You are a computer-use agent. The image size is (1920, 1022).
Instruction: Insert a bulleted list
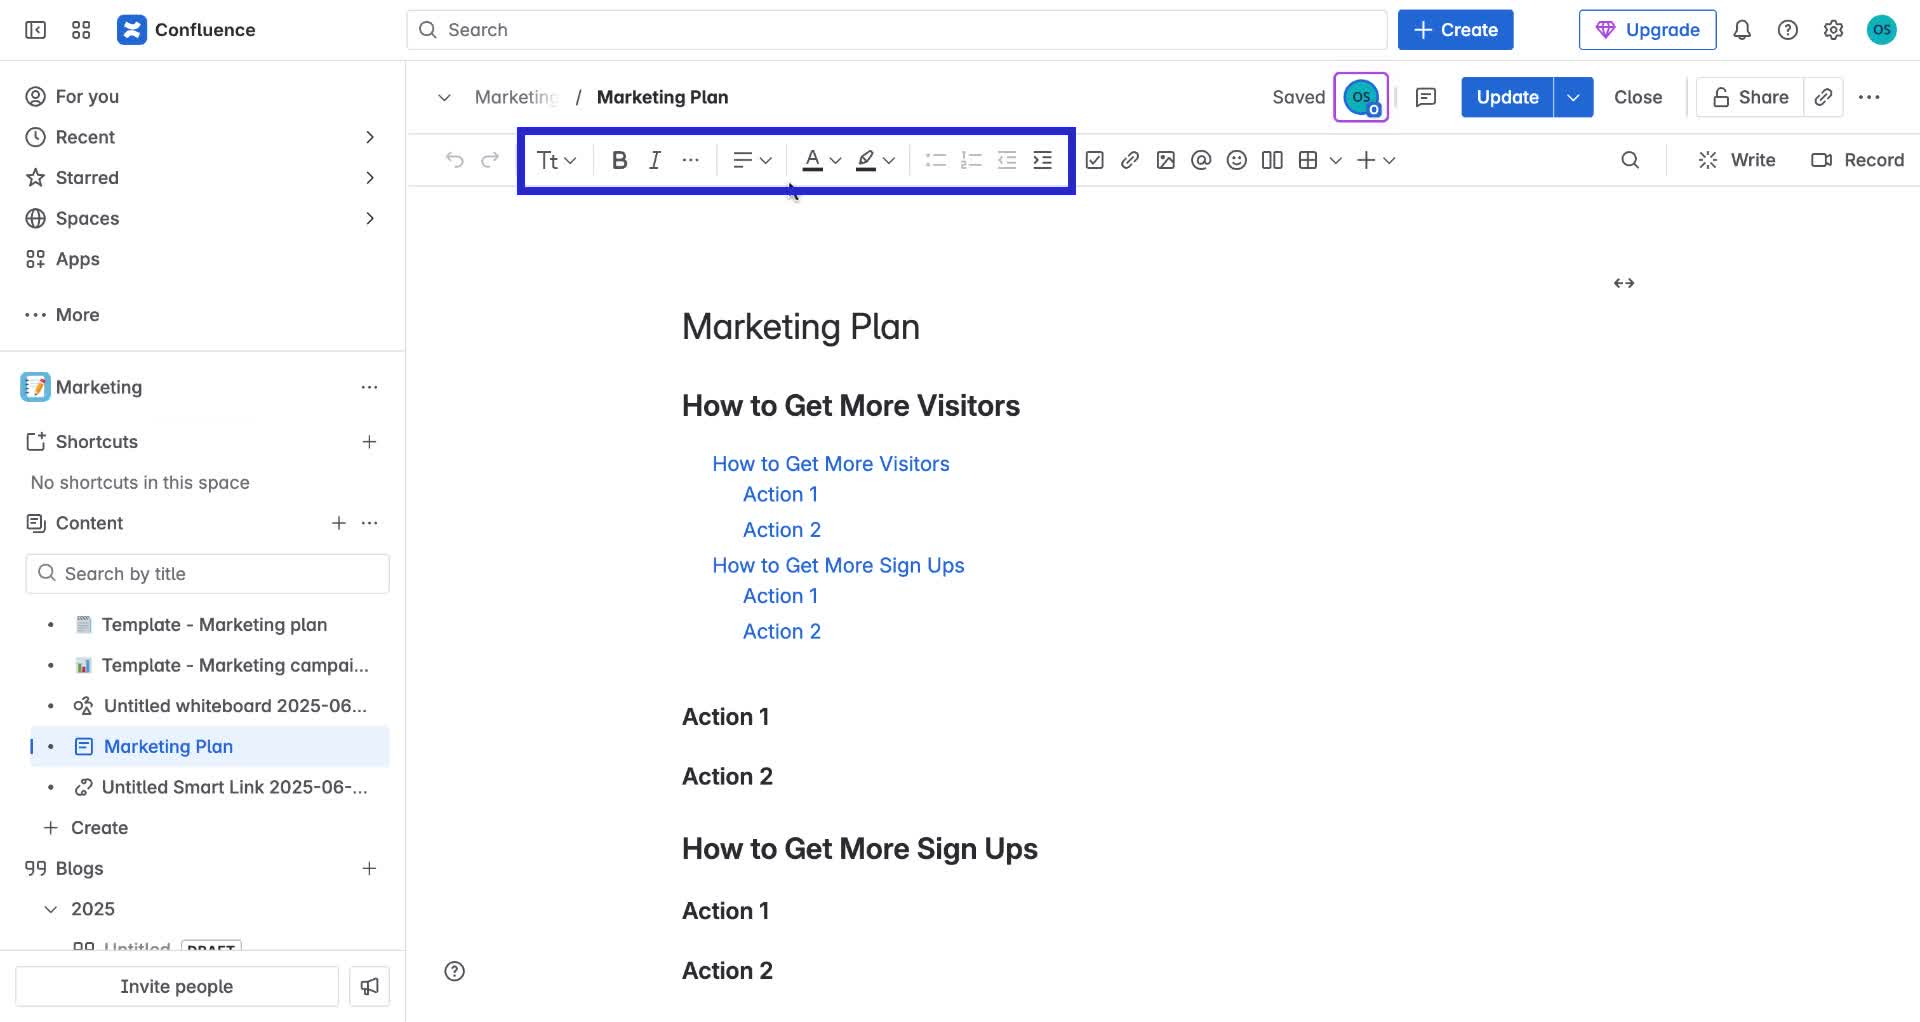pyautogui.click(x=935, y=159)
